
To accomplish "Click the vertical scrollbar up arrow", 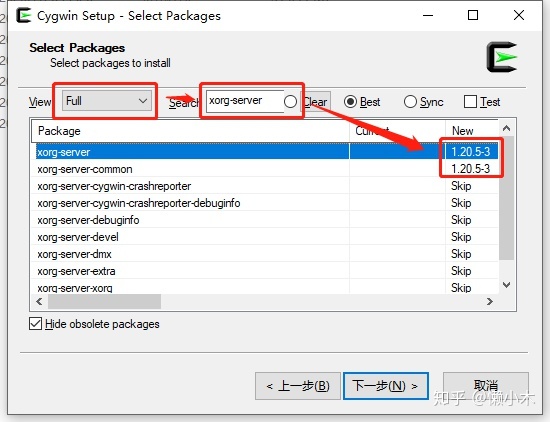I will coord(507,128).
